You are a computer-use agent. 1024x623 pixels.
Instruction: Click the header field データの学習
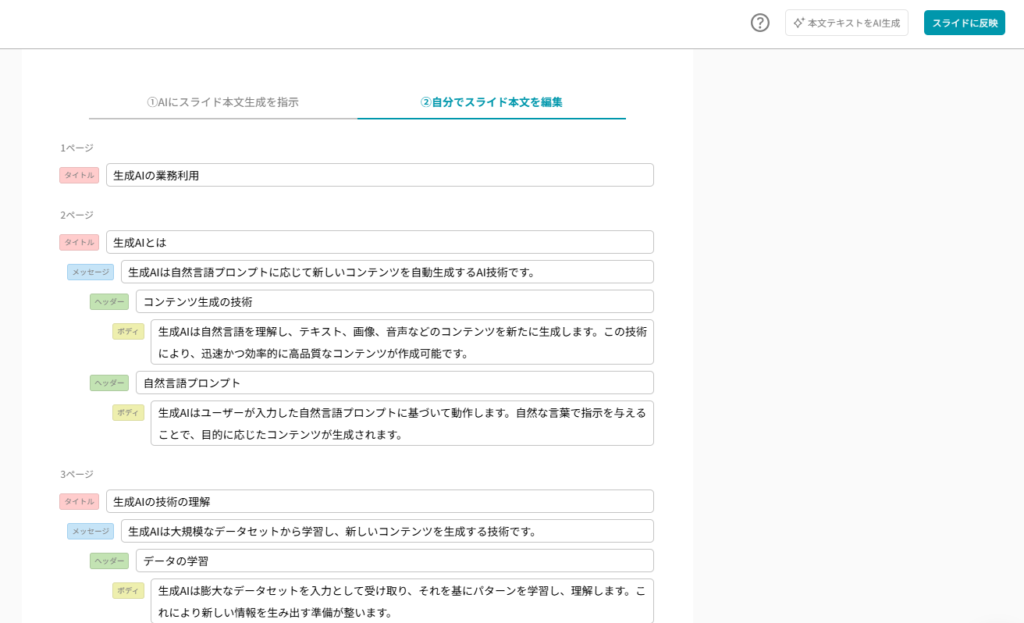[x=394, y=561]
